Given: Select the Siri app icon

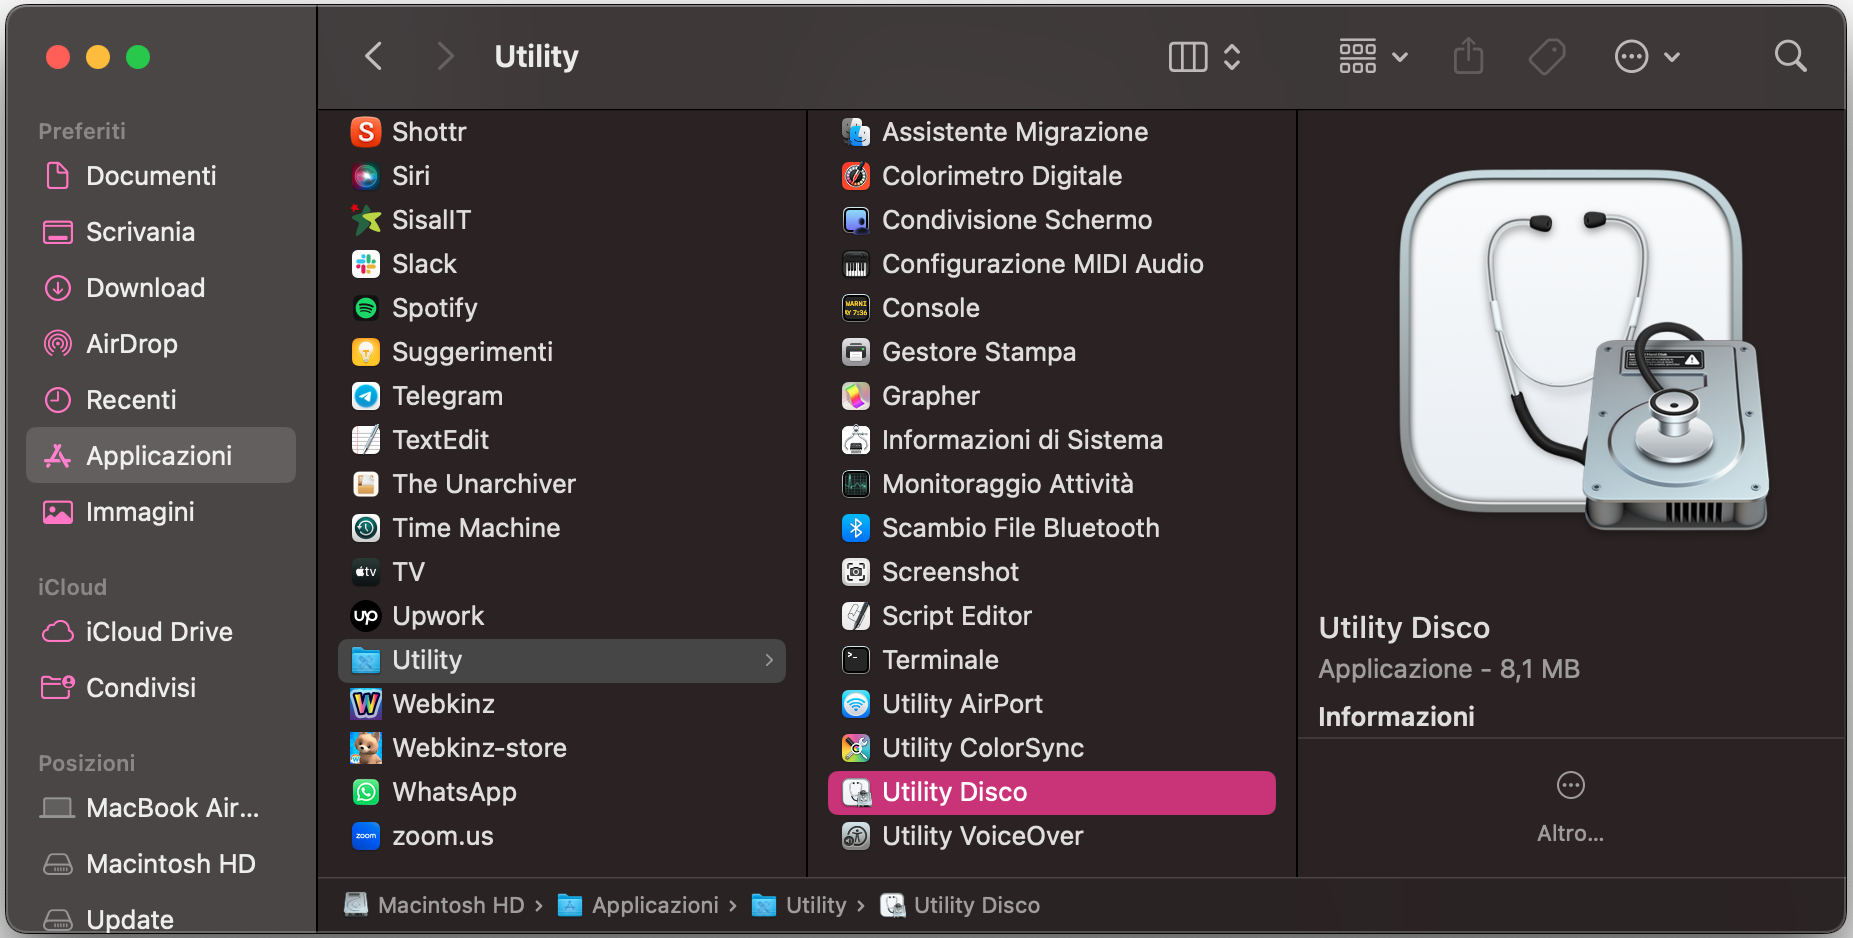Looking at the screenshot, I should tap(366, 176).
